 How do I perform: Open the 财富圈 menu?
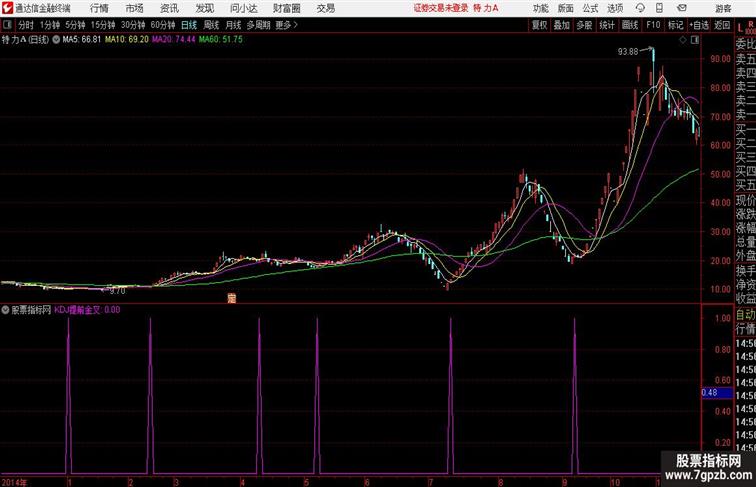286,8
